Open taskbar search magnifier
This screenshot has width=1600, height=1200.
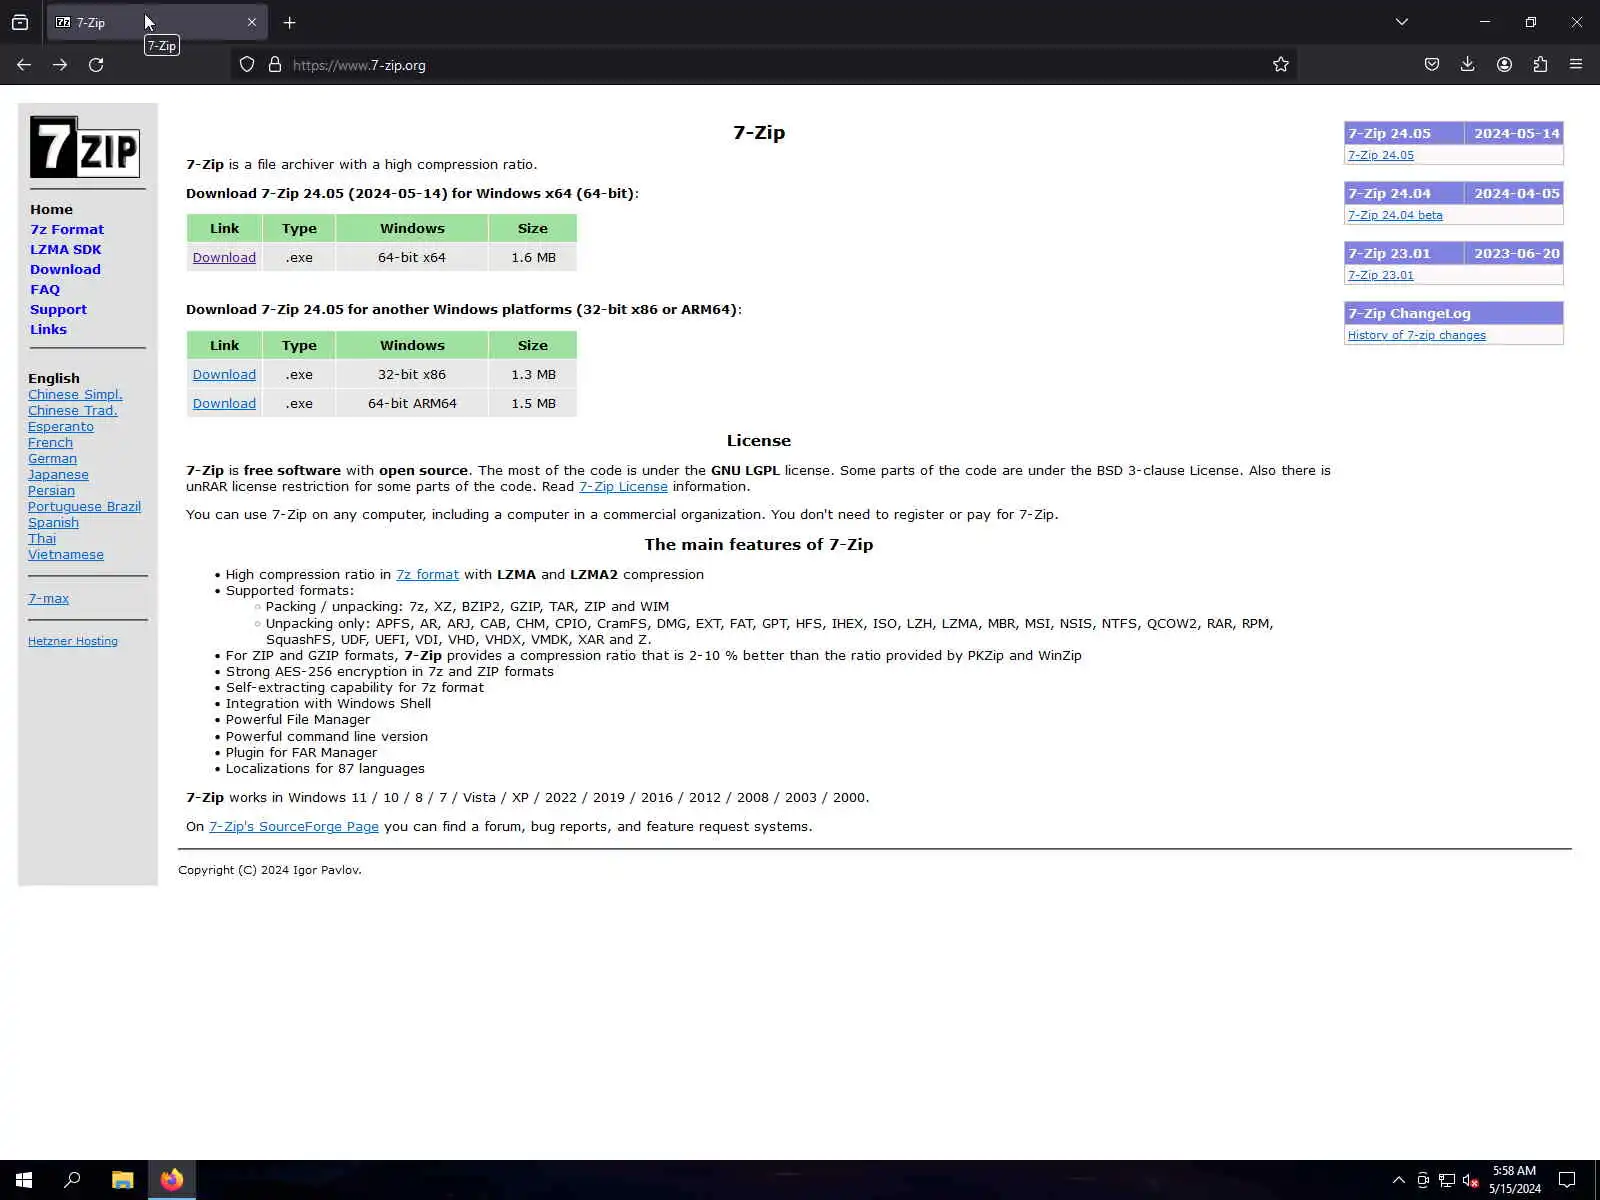[72, 1180]
